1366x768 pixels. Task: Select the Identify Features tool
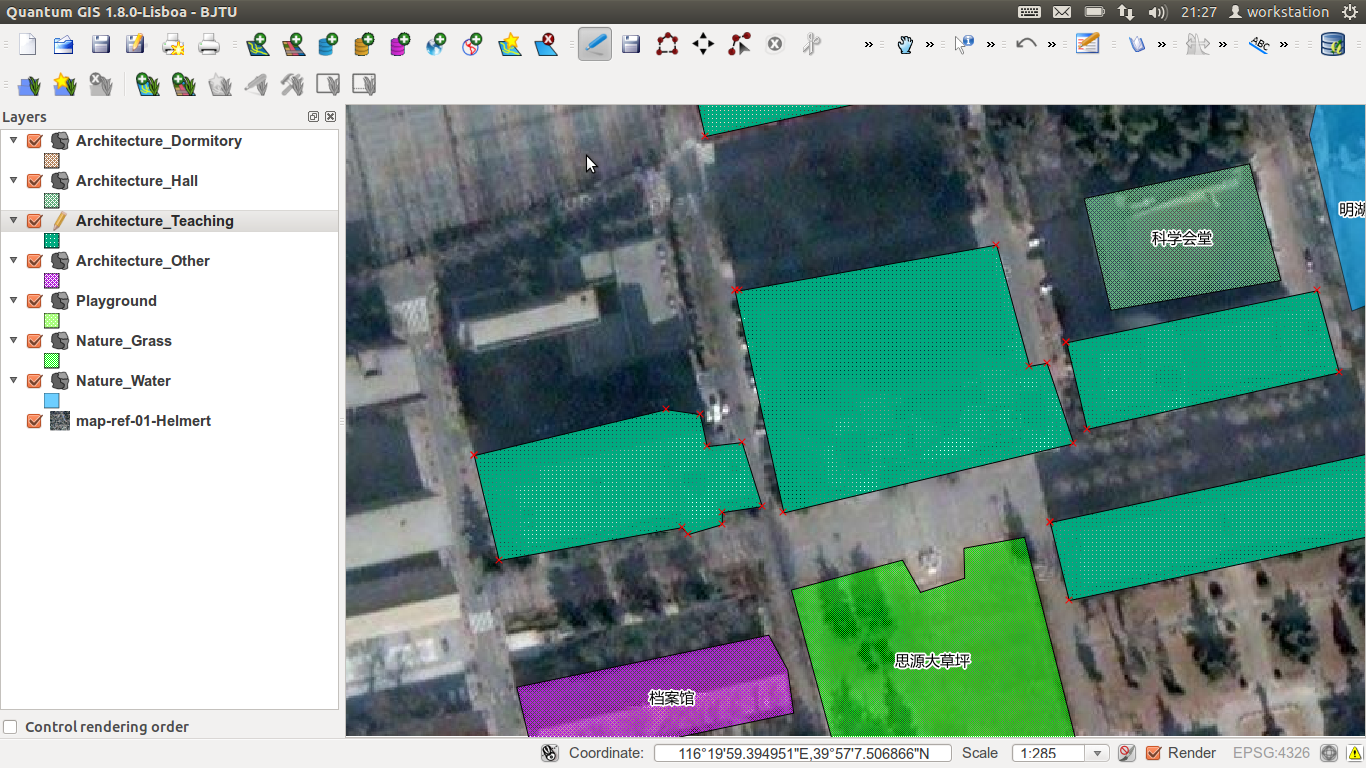pos(964,44)
